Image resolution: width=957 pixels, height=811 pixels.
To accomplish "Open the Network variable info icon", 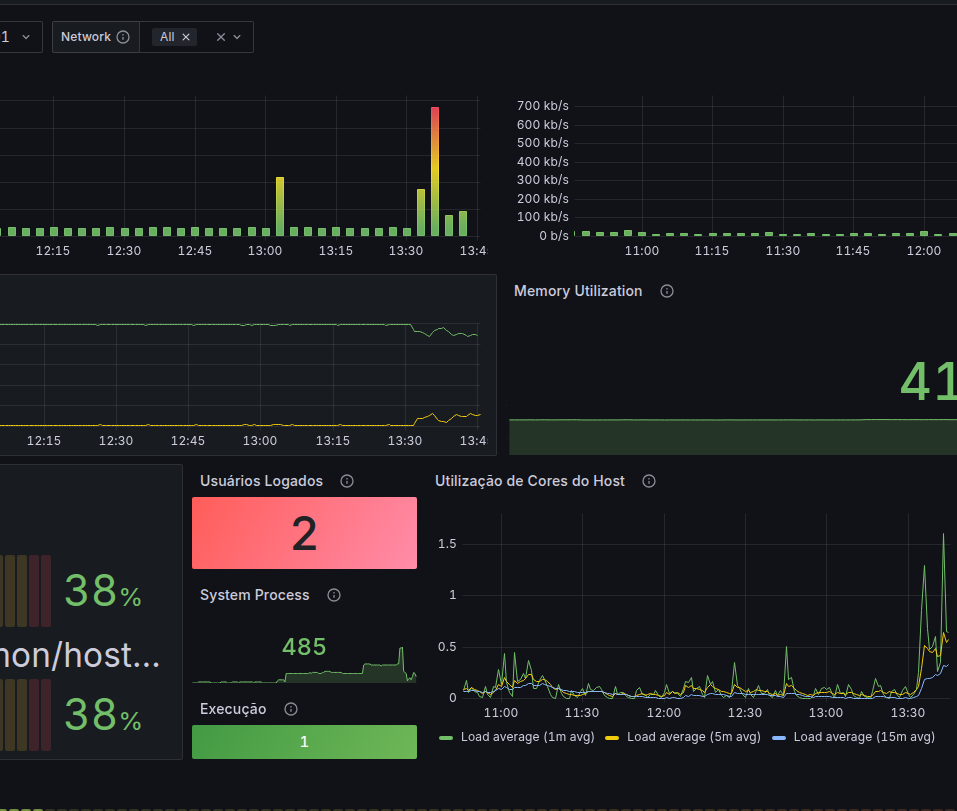I will click(123, 37).
